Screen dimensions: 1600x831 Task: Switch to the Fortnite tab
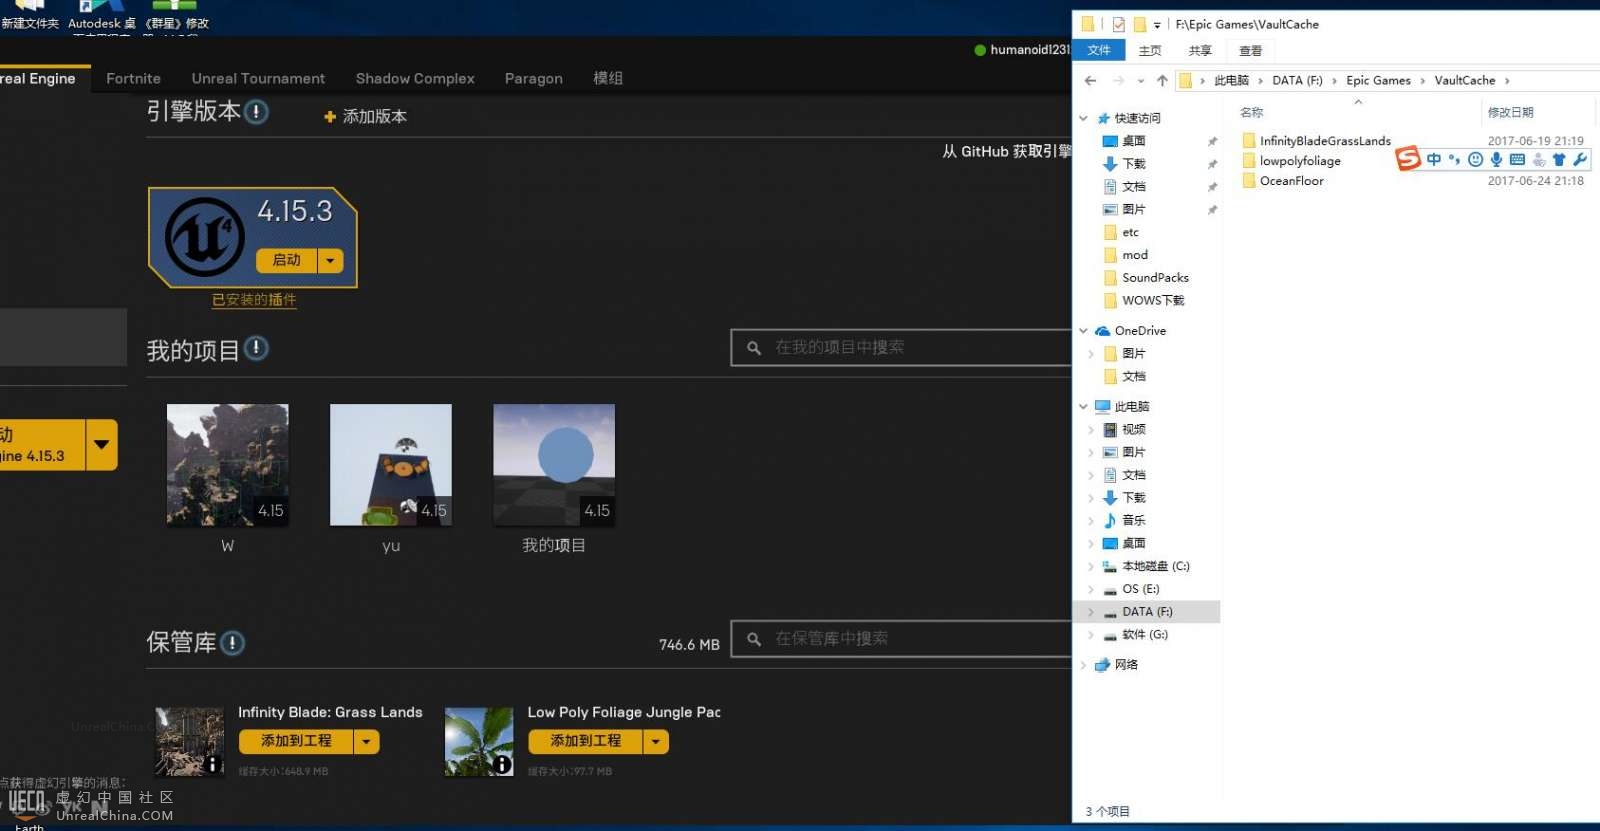pyautogui.click(x=133, y=78)
